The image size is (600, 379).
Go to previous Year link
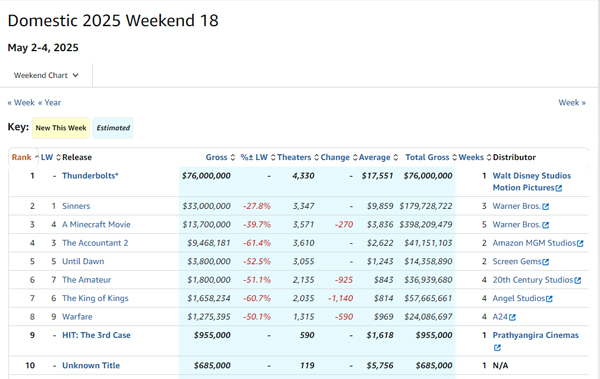(x=49, y=103)
